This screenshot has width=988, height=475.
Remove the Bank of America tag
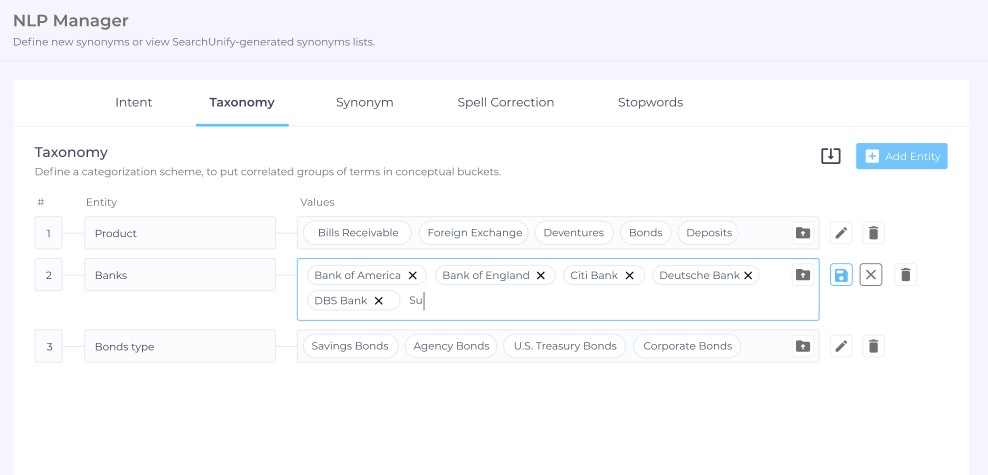[x=412, y=275]
